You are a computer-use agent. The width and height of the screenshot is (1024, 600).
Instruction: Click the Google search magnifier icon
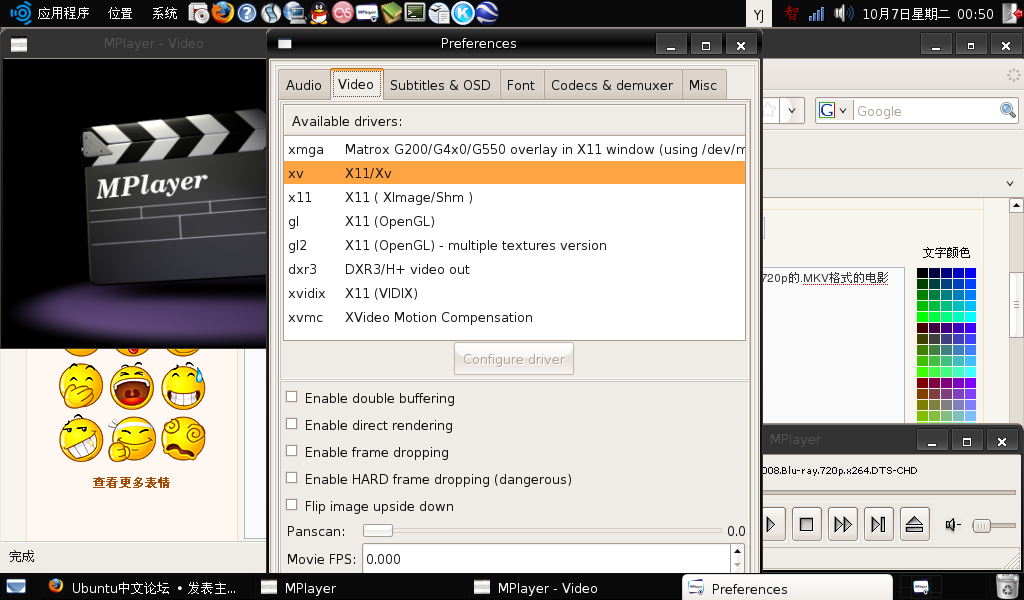pos(1008,110)
